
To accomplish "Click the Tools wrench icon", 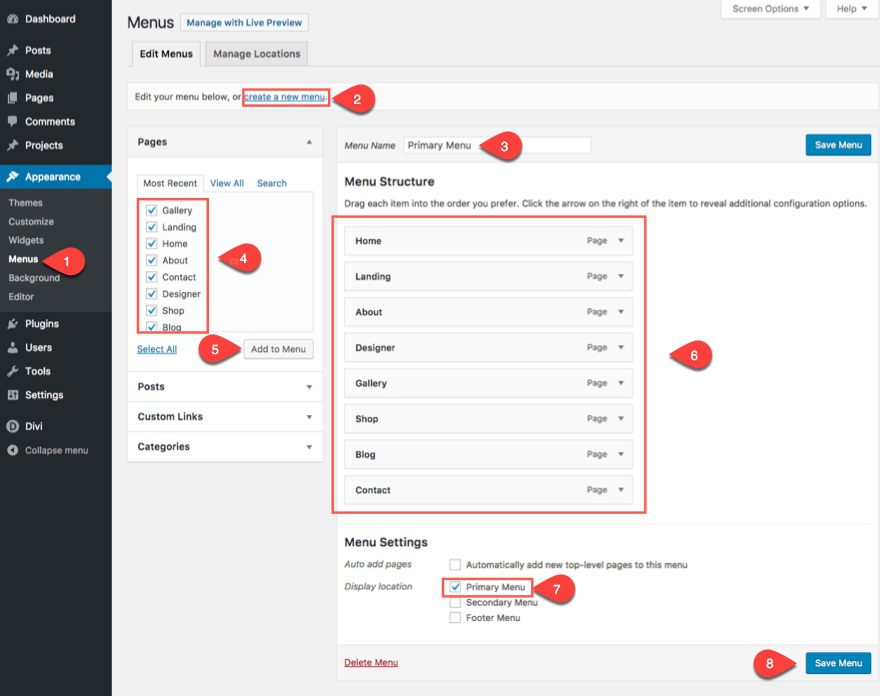I will [x=12, y=371].
